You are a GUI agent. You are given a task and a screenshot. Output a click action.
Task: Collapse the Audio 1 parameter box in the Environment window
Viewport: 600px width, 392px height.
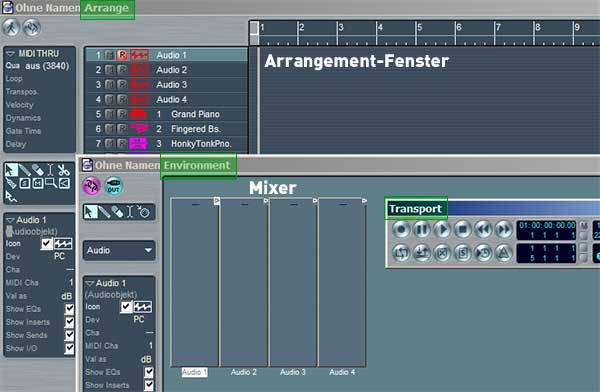point(90,283)
